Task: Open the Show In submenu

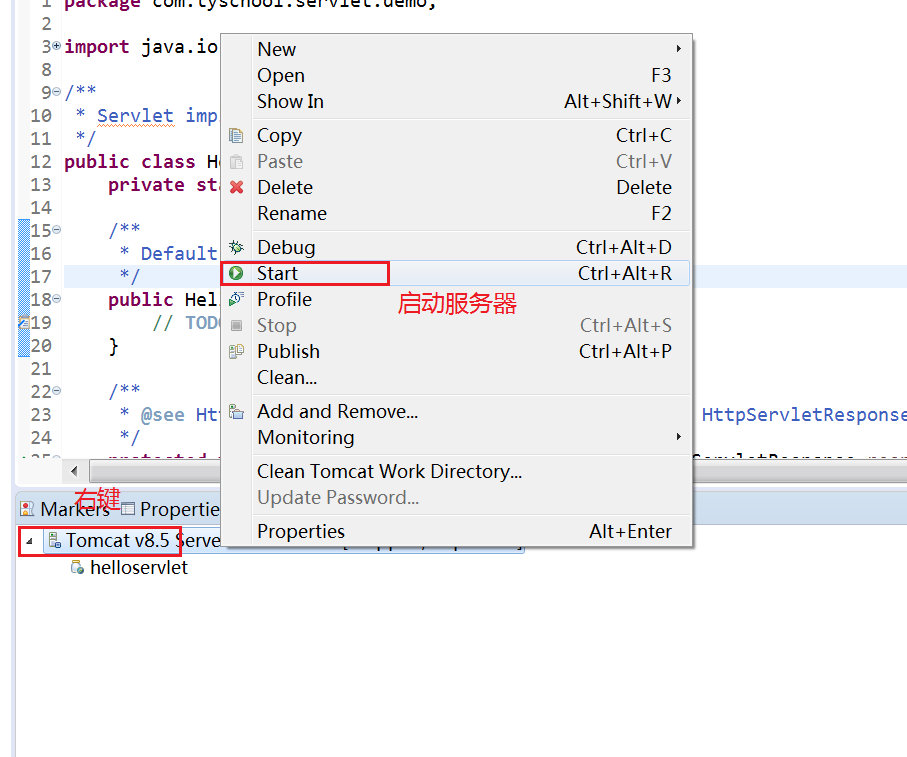Action: [680, 101]
